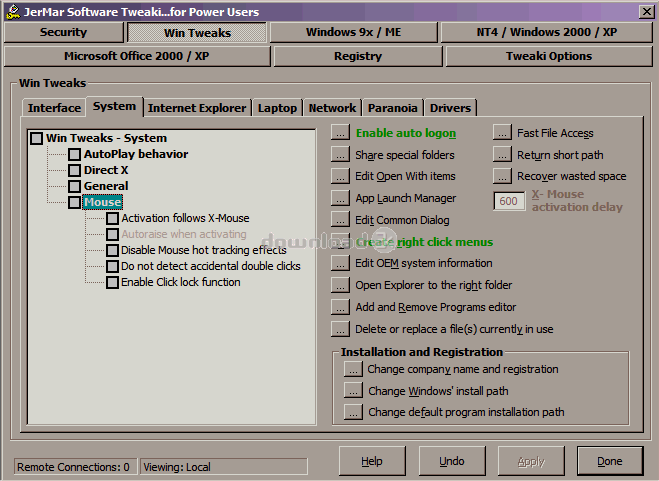This screenshot has height=481, width=659.
Task: Open the Tweaki Options tab
Action: 548,56
